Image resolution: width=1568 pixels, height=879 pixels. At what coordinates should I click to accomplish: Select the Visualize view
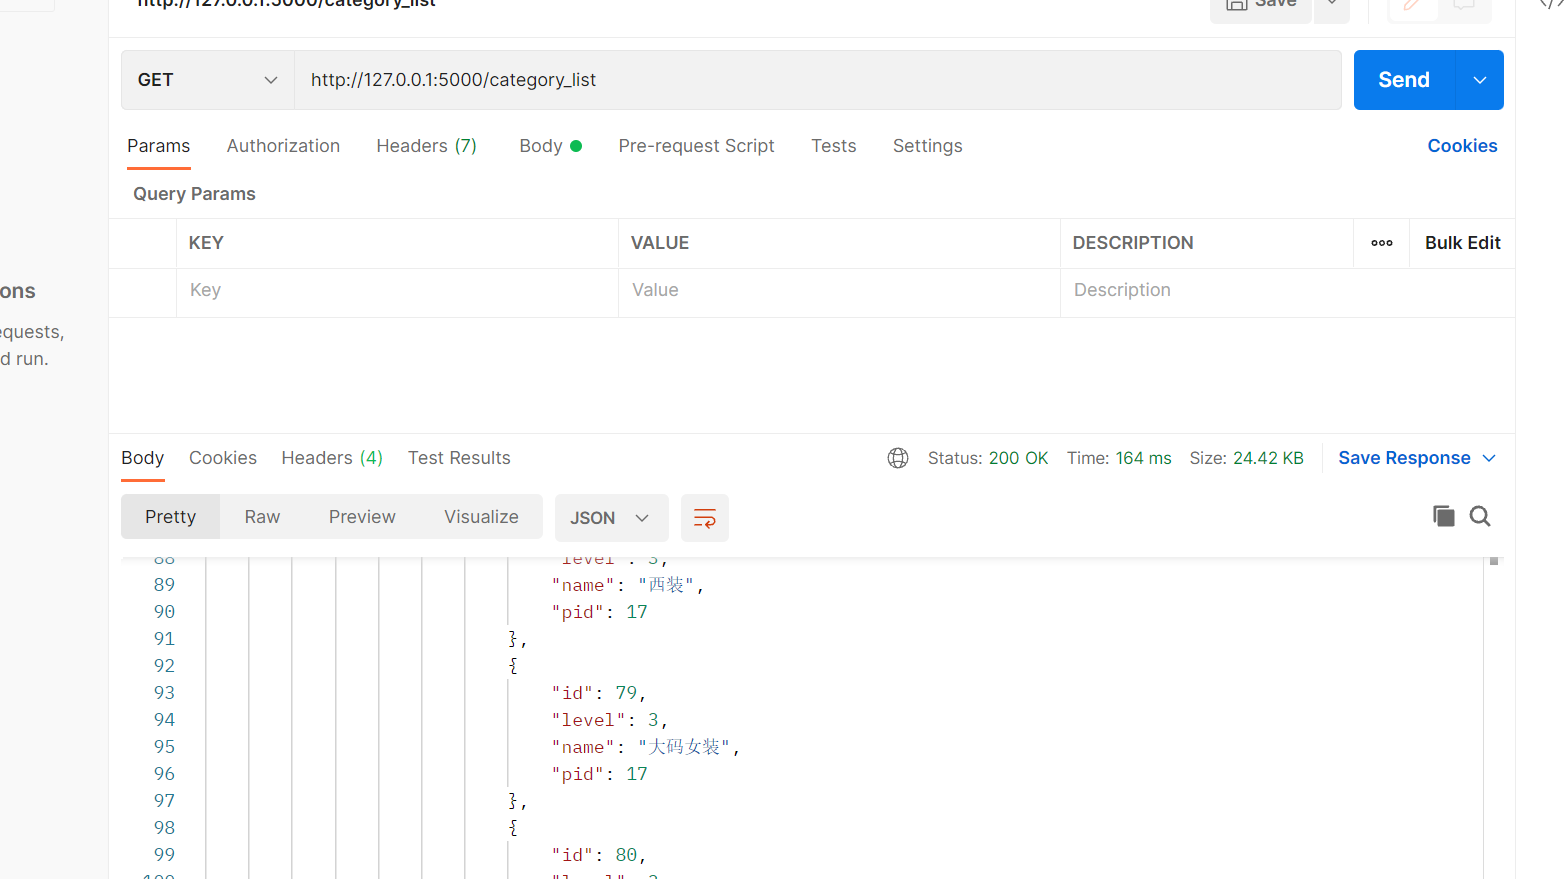tap(481, 517)
